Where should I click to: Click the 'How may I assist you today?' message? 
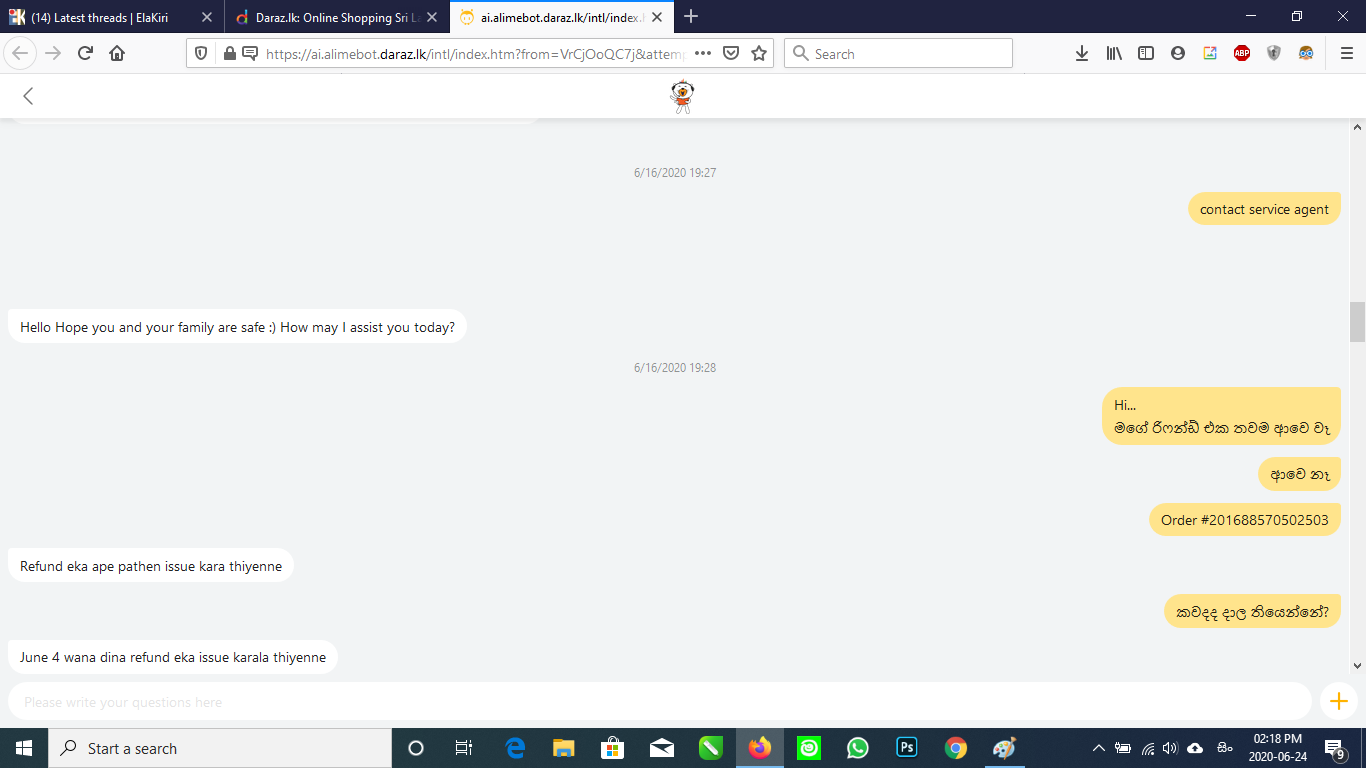(x=237, y=327)
